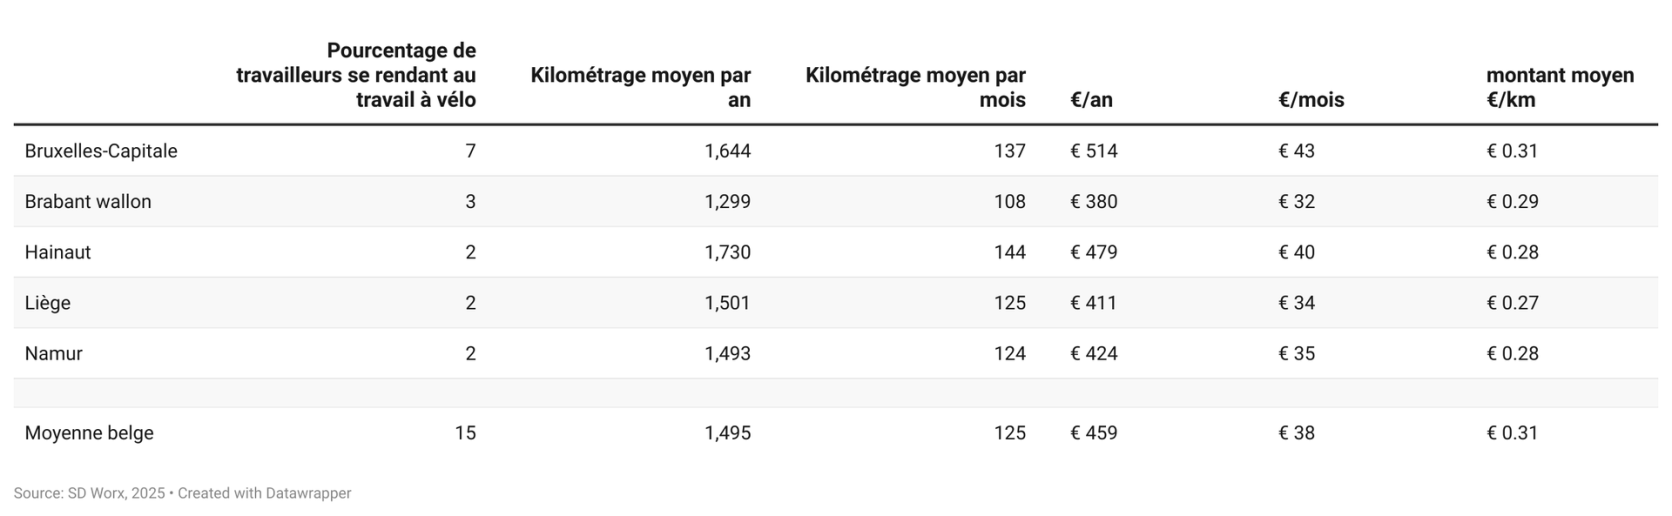
Task: Select the Liège row label
Action: pyautogui.click(x=48, y=303)
